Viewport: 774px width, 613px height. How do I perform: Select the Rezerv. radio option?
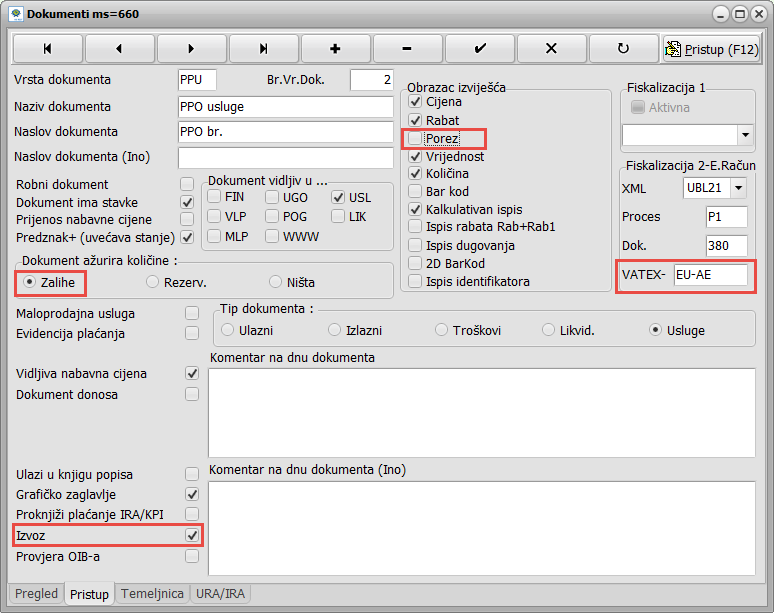click(x=153, y=282)
